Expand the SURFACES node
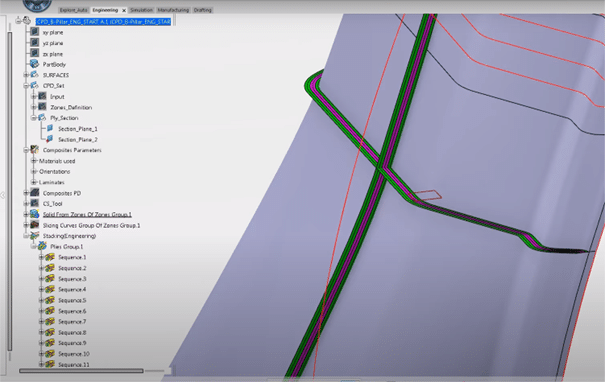Image resolution: width=605 pixels, height=382 pixels. coord(26,75)
